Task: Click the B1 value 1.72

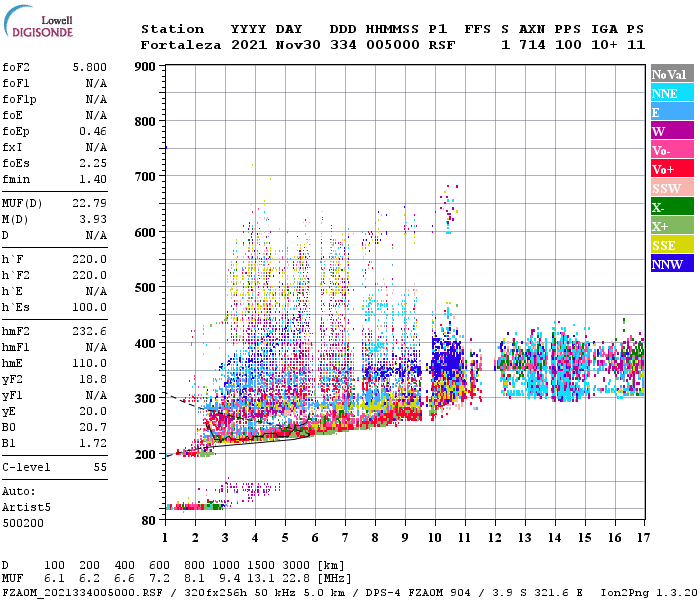Action: 93,444
